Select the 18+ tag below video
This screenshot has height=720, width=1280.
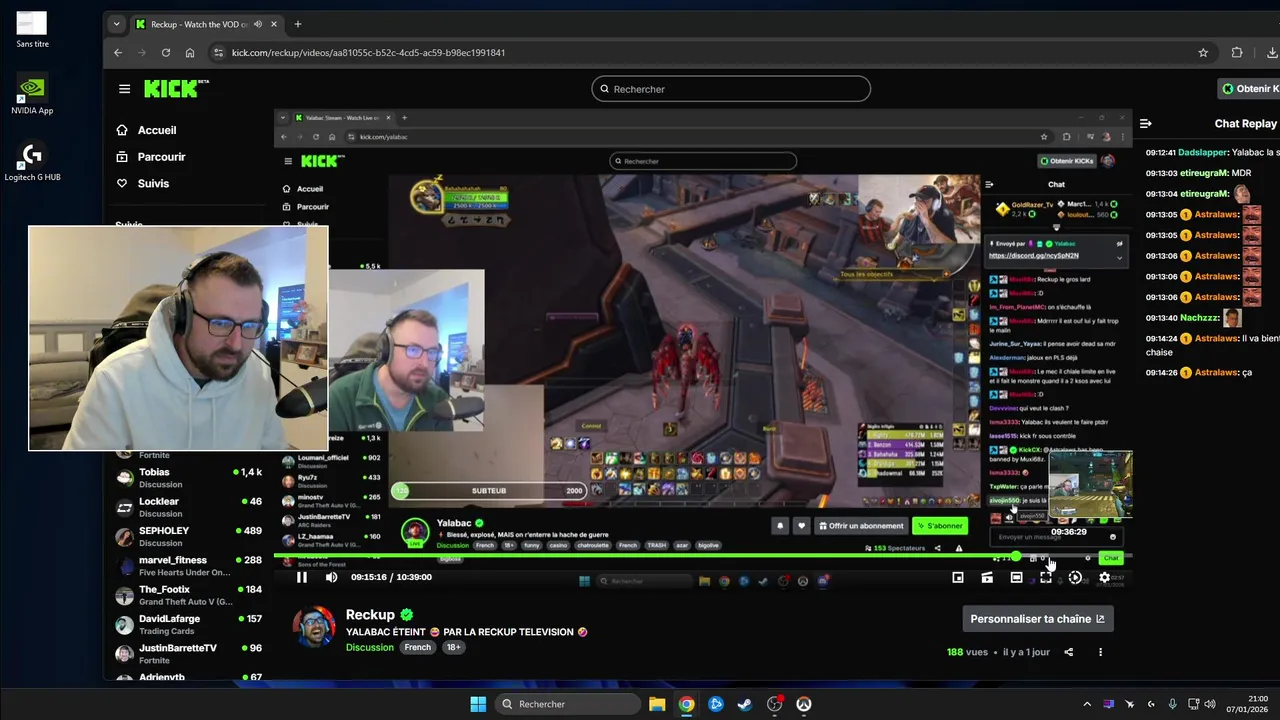pos(453,647)
